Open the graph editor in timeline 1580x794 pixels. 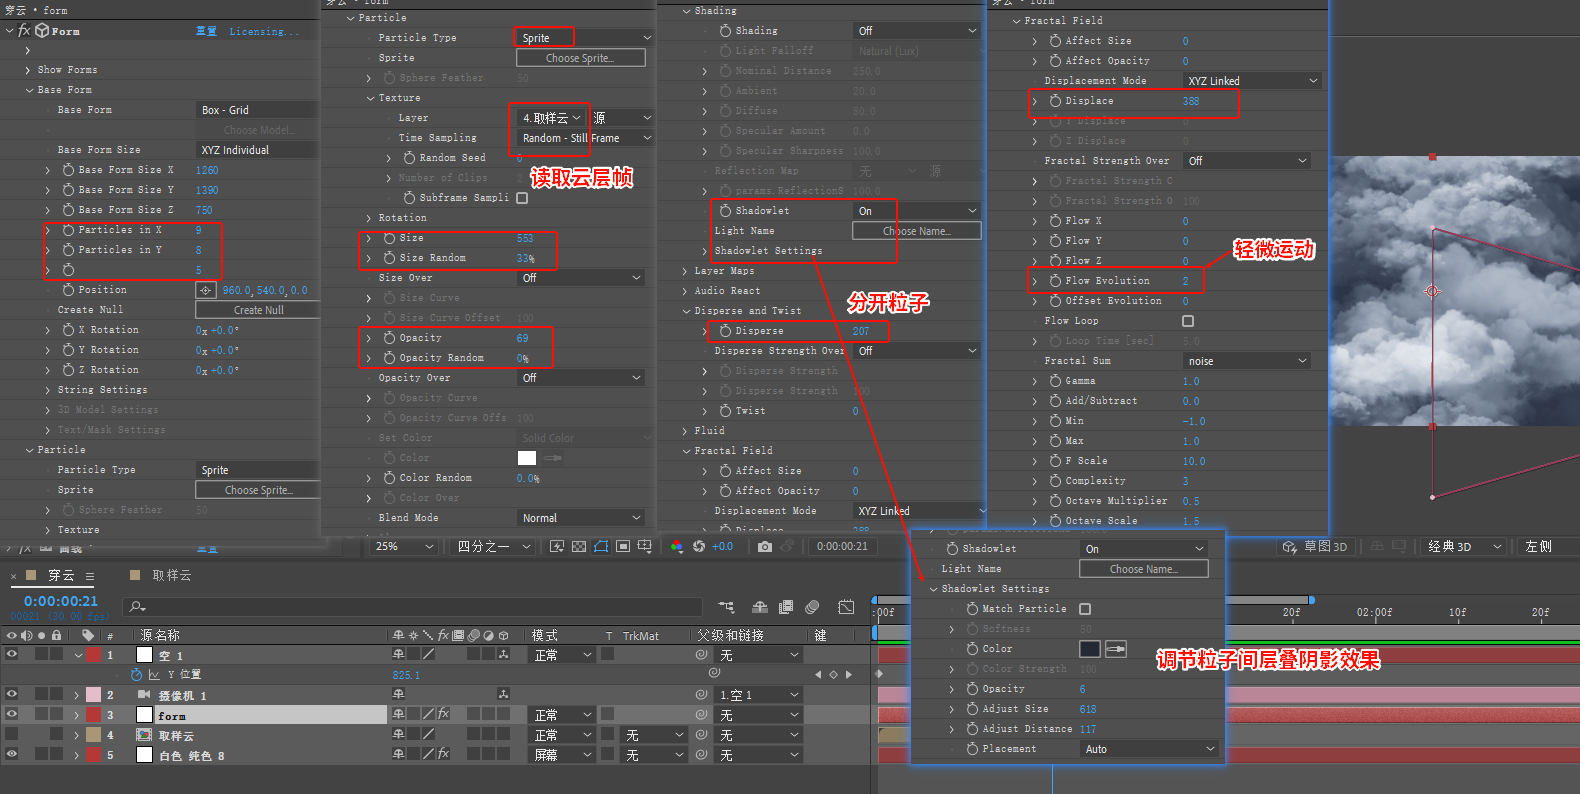(x=846, y=607)
